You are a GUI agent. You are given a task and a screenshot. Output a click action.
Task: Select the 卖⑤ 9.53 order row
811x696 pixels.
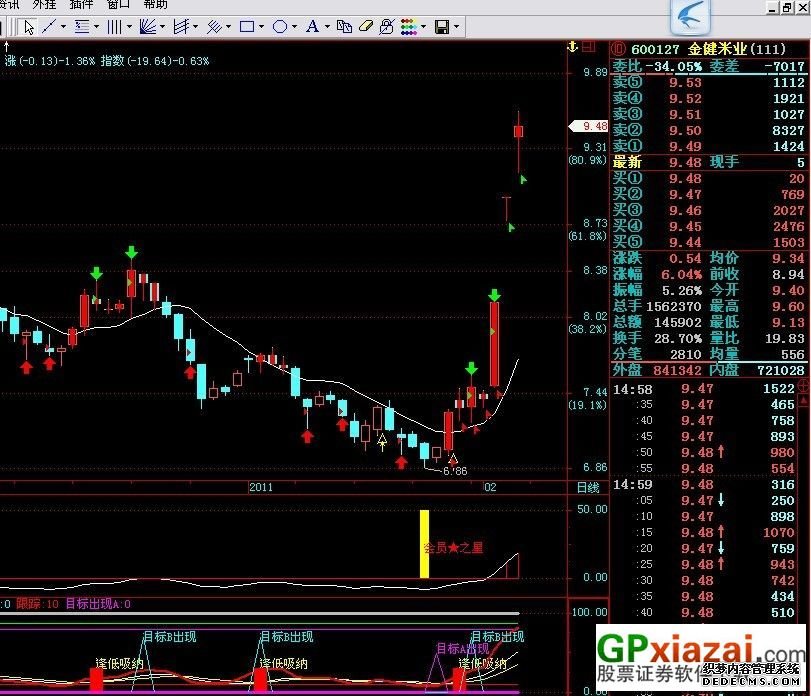point(709,82)
